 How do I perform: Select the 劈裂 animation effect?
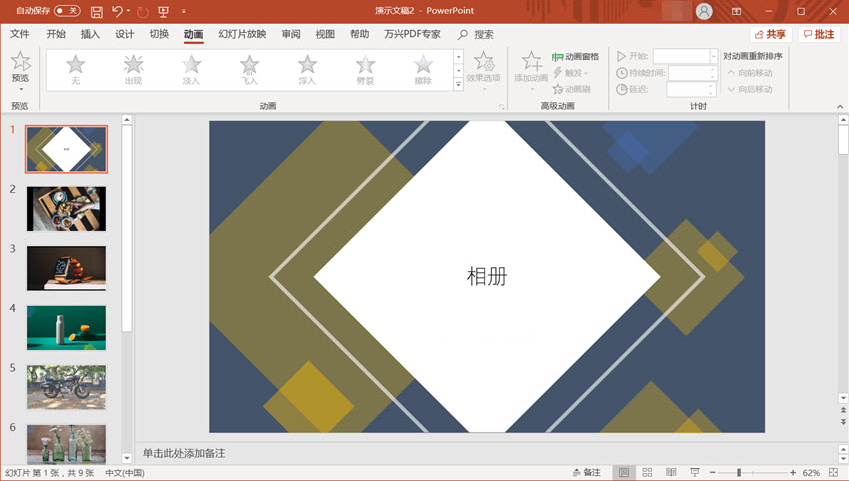(x=365, y=69)
